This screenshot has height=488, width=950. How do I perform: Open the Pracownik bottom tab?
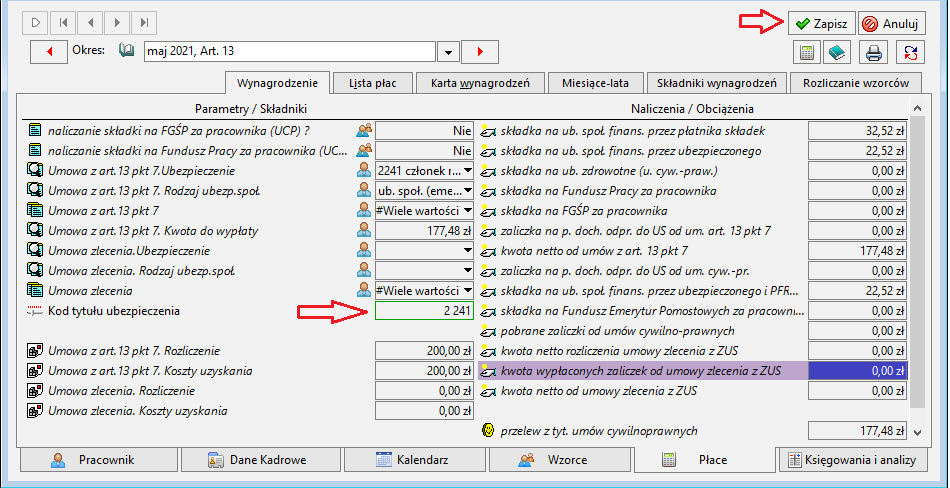(99, 460)
